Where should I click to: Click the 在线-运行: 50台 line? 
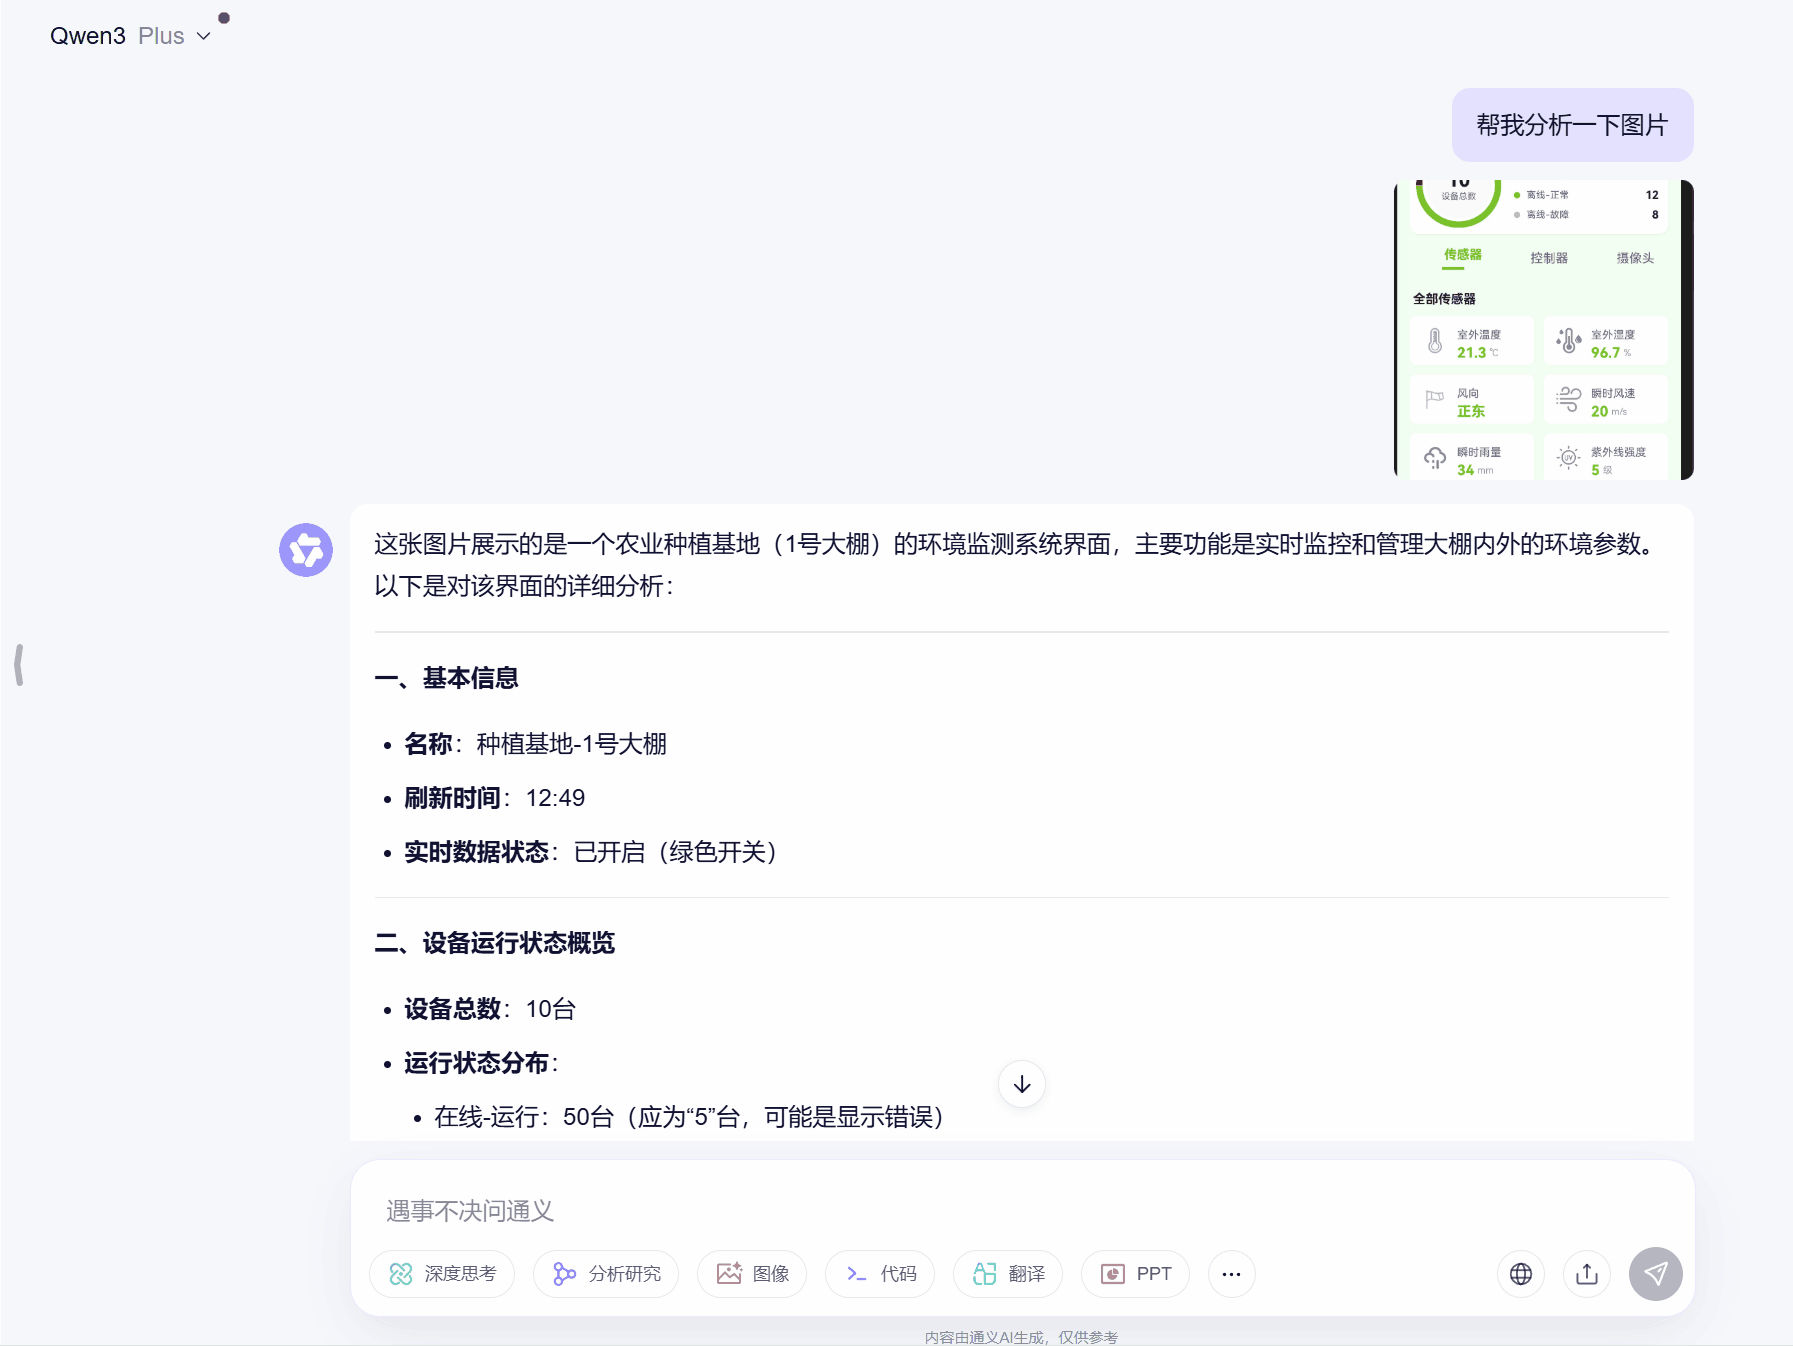coord(688,1117)
